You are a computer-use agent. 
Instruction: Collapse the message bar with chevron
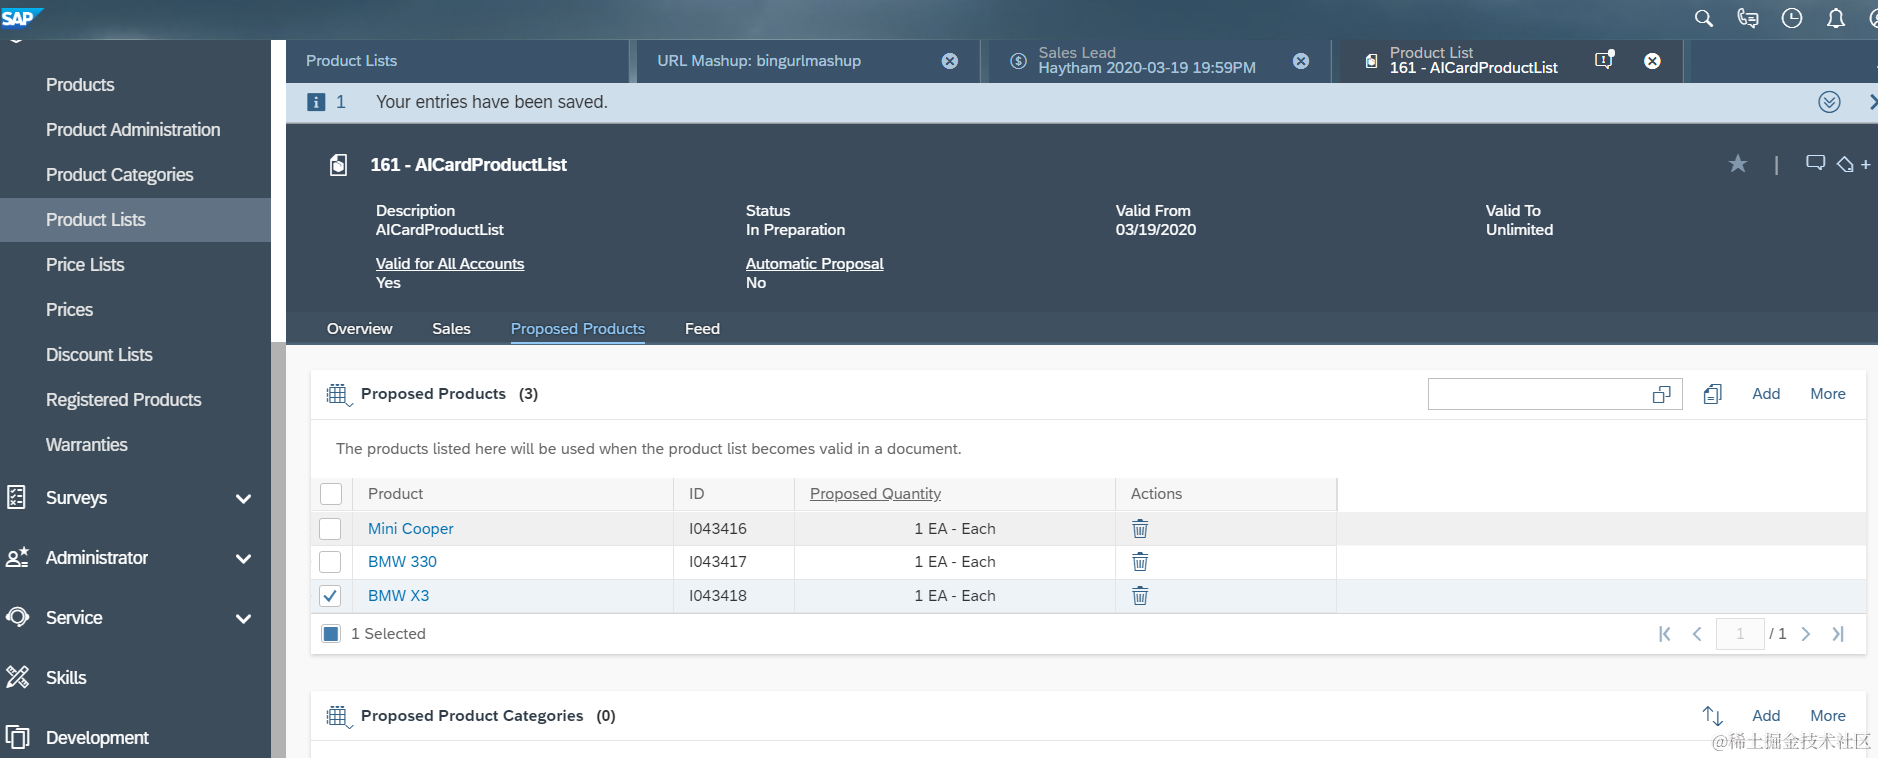[x=1829, y=102]
